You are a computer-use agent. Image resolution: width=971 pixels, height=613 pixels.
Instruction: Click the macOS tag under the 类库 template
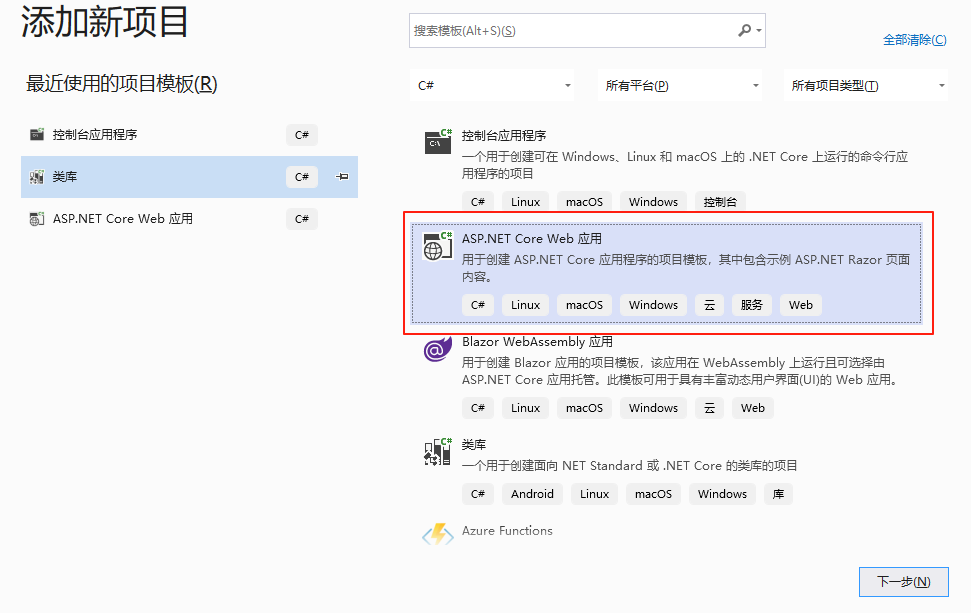click(x=653, y=494)
